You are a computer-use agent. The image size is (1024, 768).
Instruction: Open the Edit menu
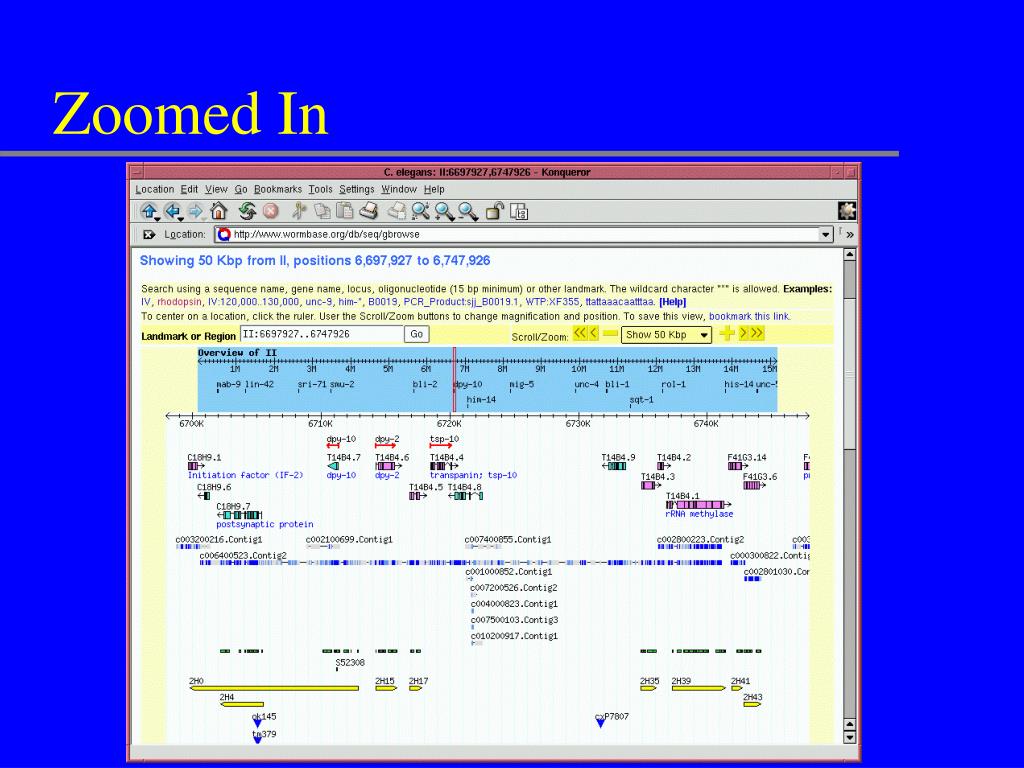coord(189,189)
